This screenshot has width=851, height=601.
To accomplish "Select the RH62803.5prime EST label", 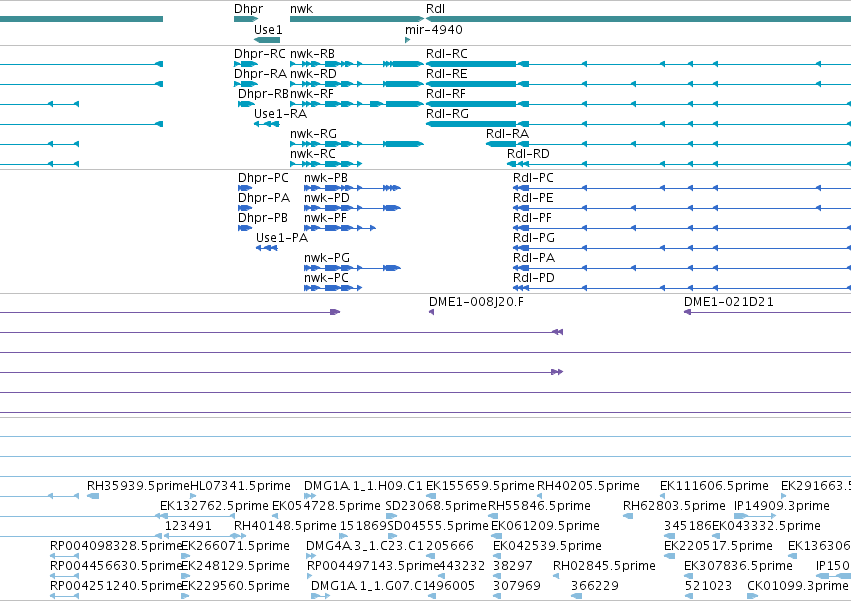I will (674, 506).
